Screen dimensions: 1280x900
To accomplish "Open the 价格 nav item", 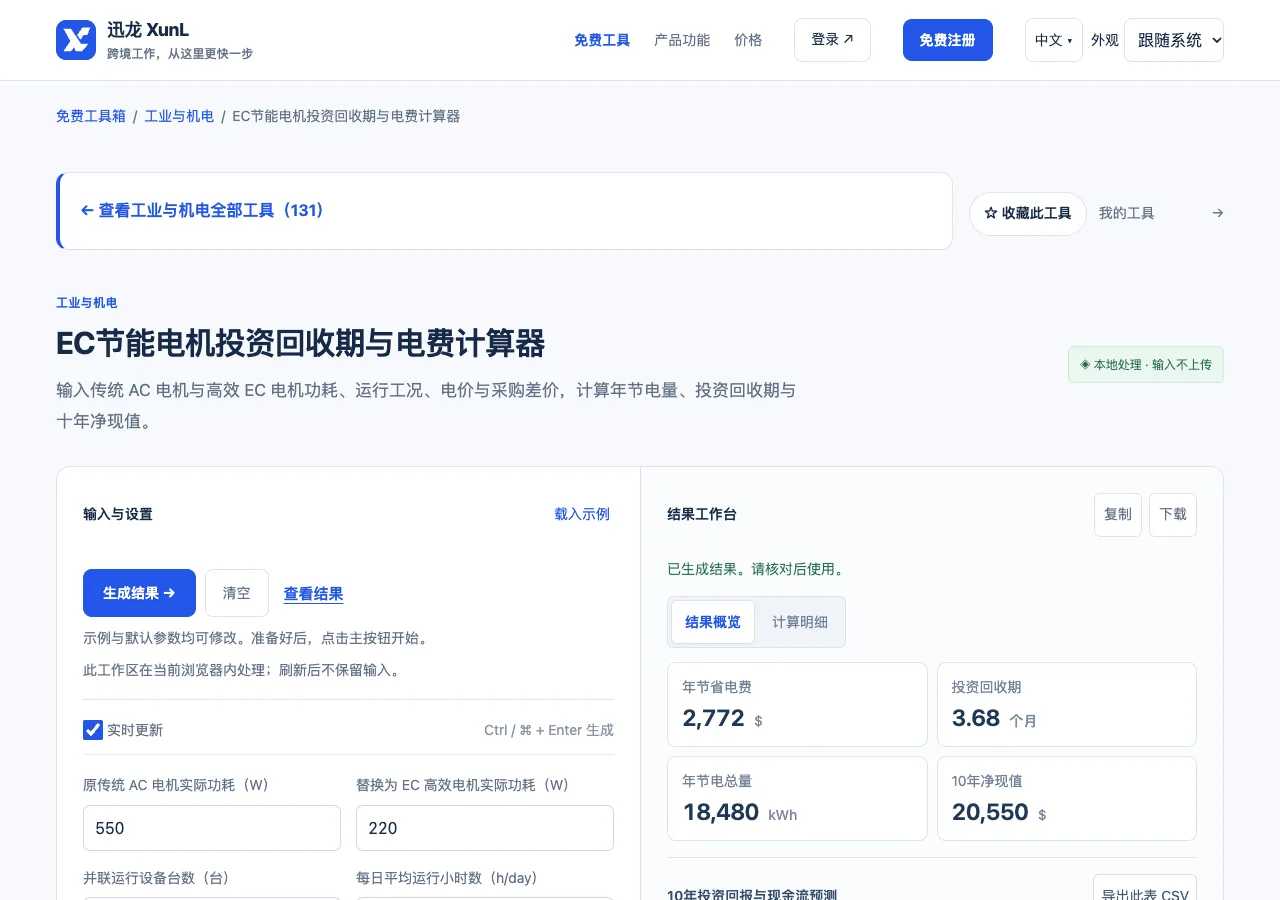I will (748, 40).
